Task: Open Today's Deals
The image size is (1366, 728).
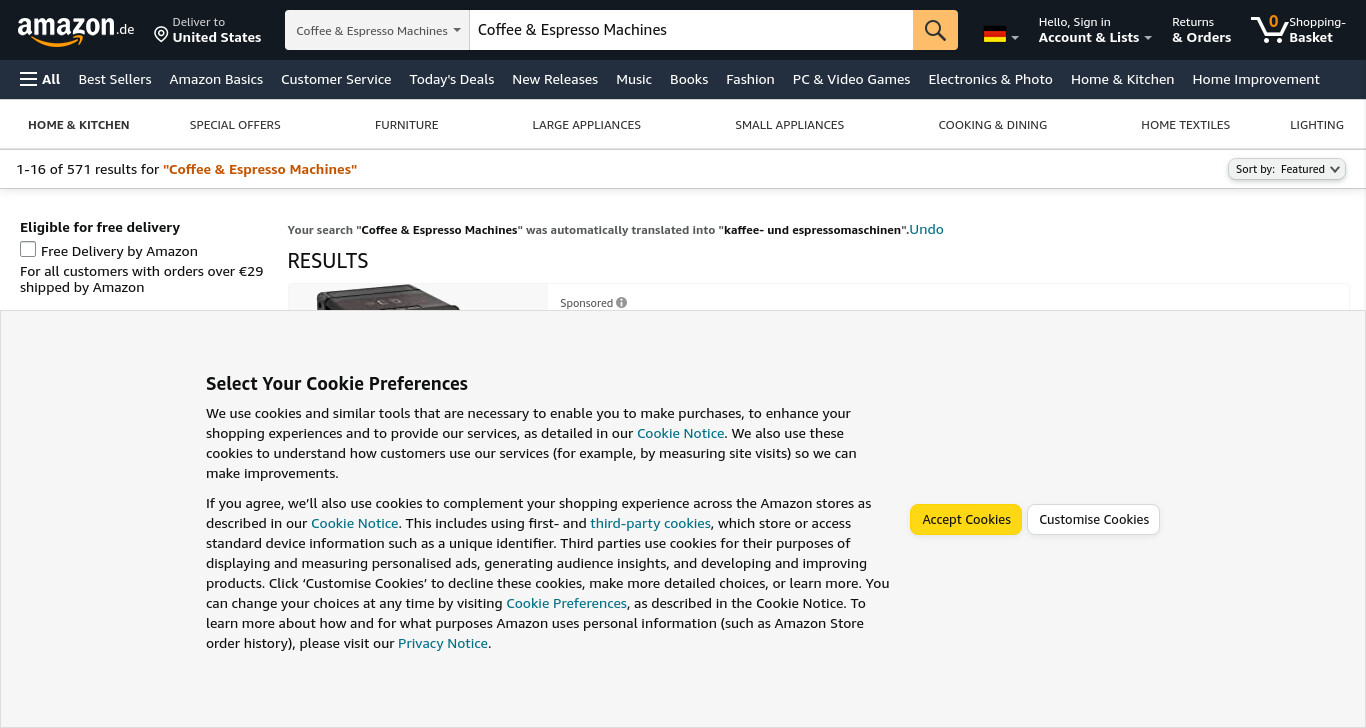Action: tap(452, 79)
